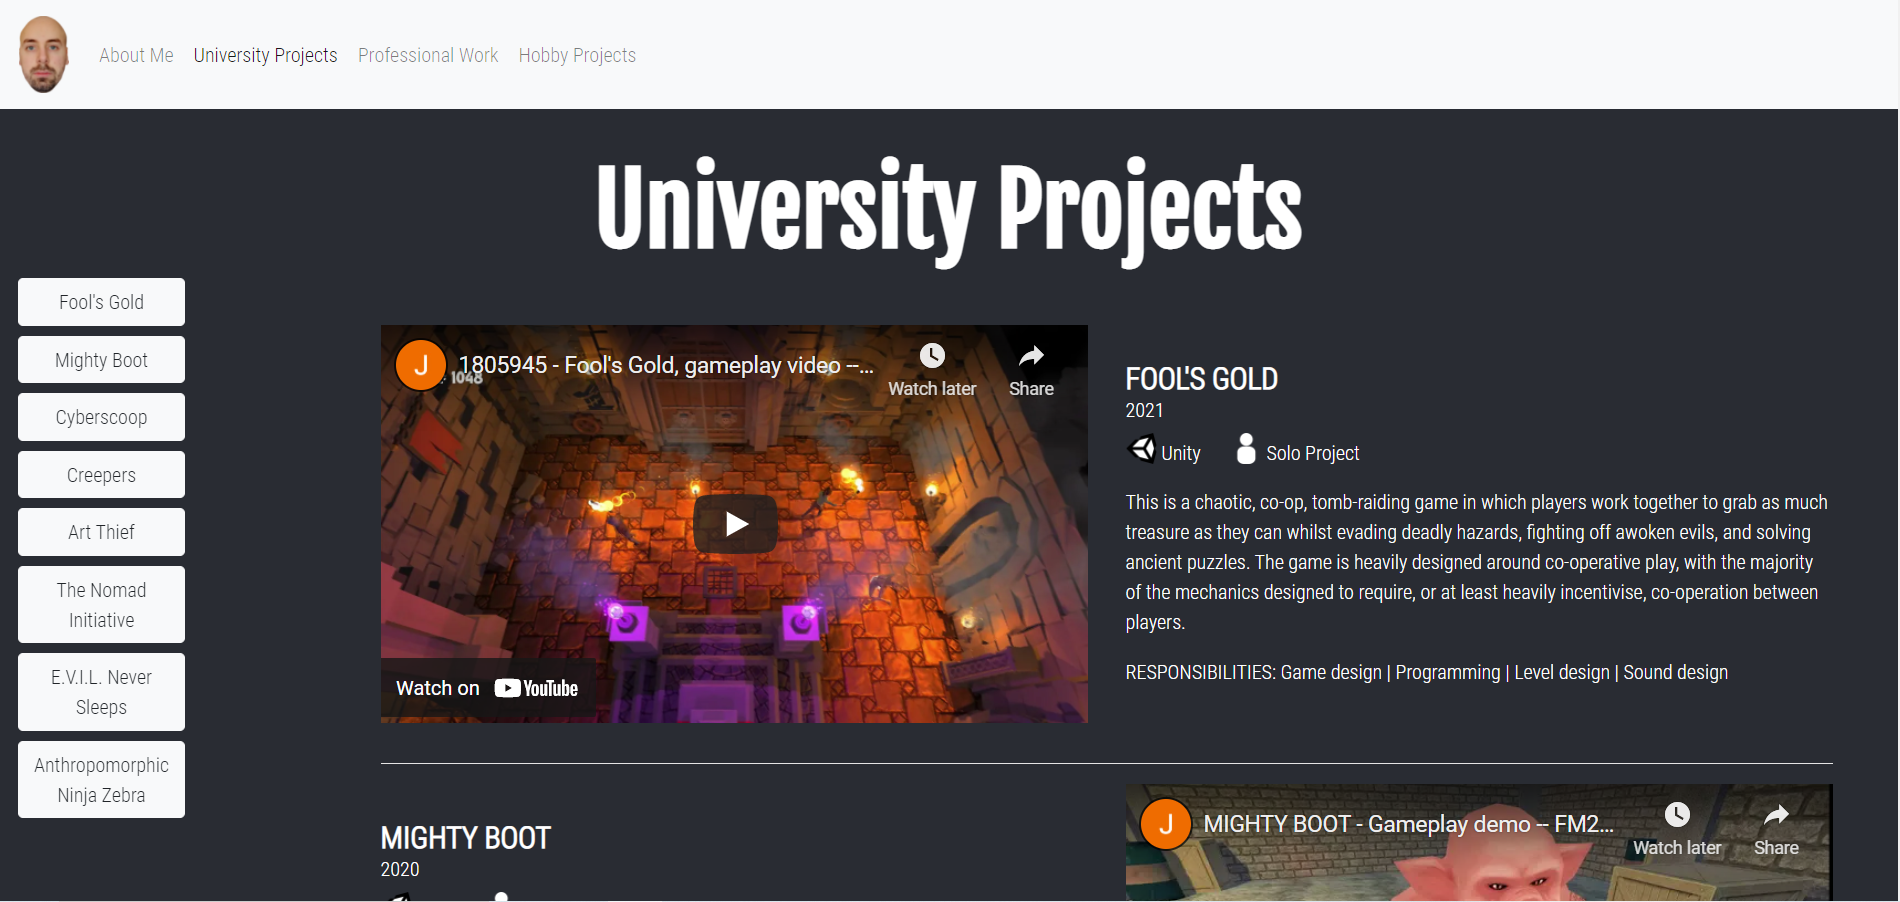This screenshot has height=902, width=1900.
Task: Jump to the Cyberscoop project
Action: (x=101, y=417)
